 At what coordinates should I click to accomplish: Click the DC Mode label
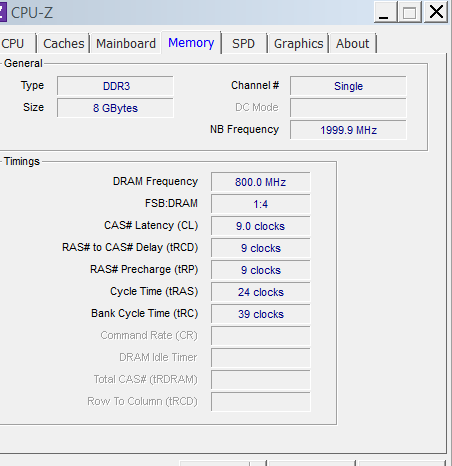coord(257,107)
